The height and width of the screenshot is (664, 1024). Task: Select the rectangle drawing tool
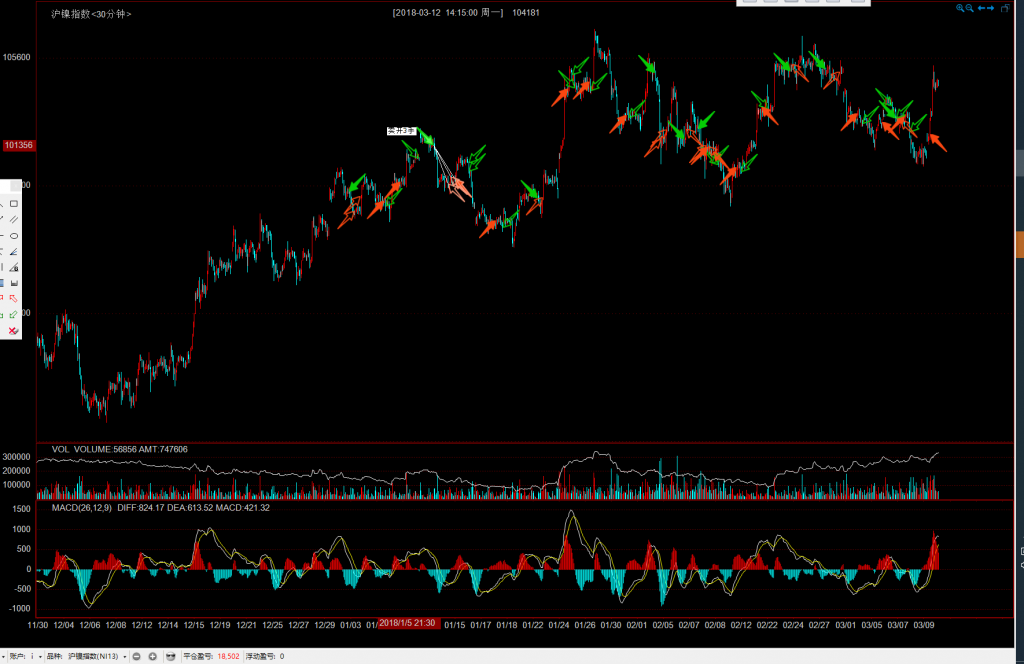14,204
